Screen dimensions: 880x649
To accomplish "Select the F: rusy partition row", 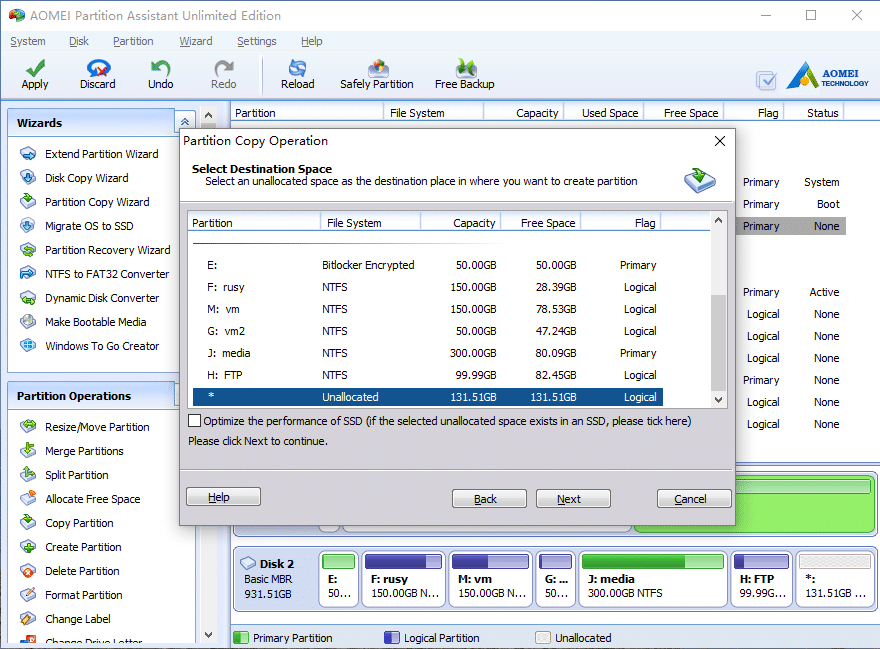I will (428, 287).
